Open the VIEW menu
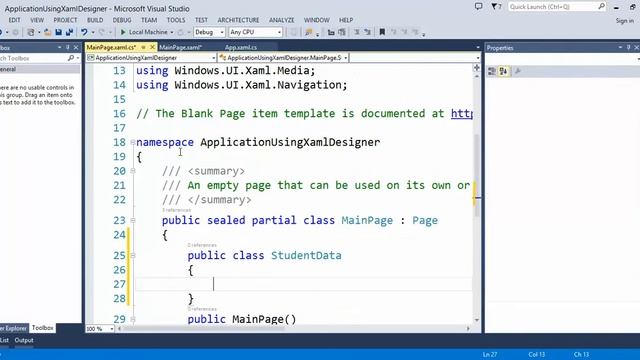This screenshot has width=640, height=360. (x=37, y=20)
